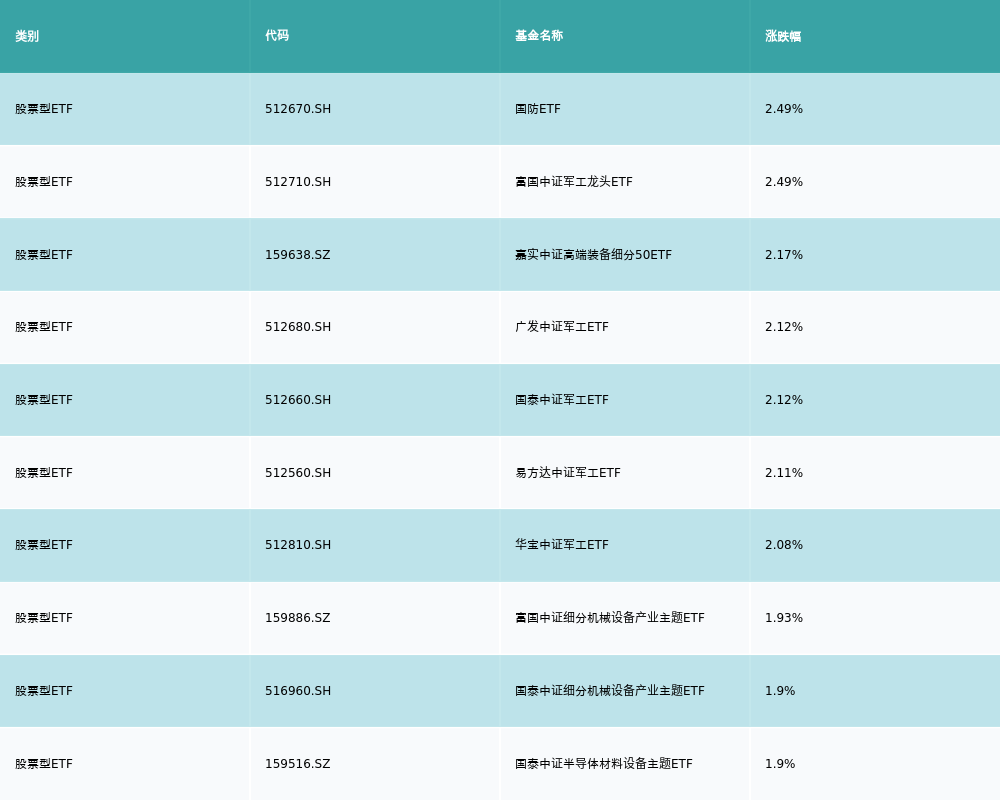Select code 159516.SZ

(x=298, y=764)
